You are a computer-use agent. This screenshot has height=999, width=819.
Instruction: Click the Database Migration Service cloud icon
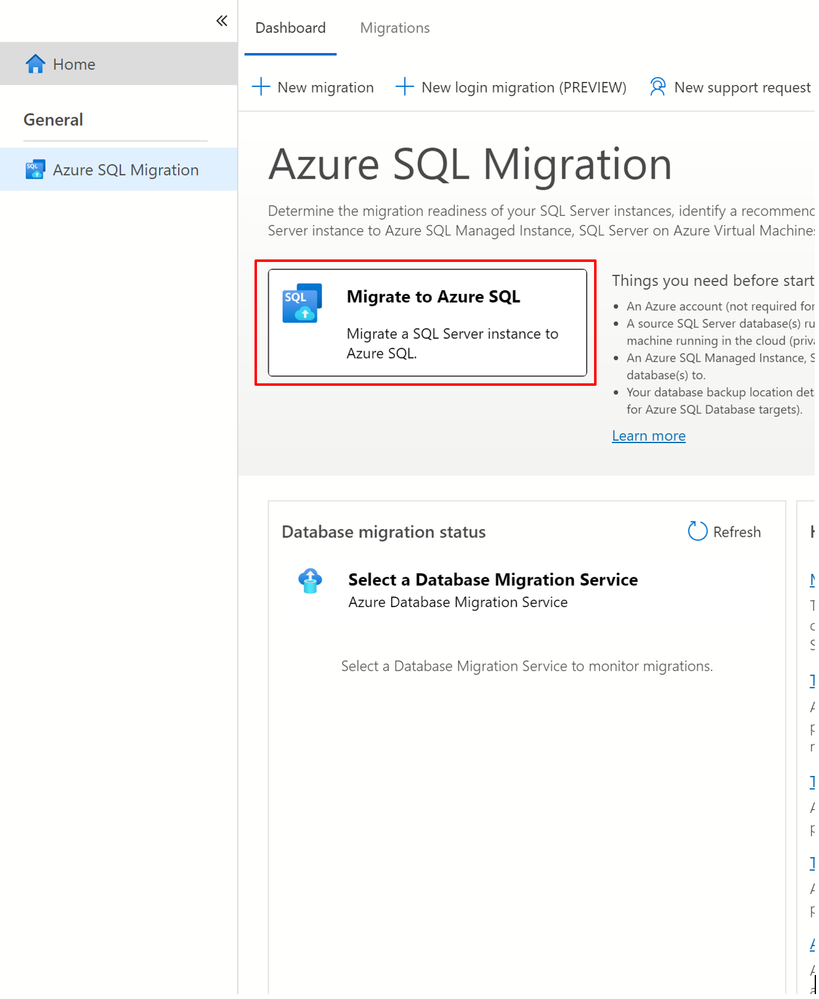coord(310,581)
